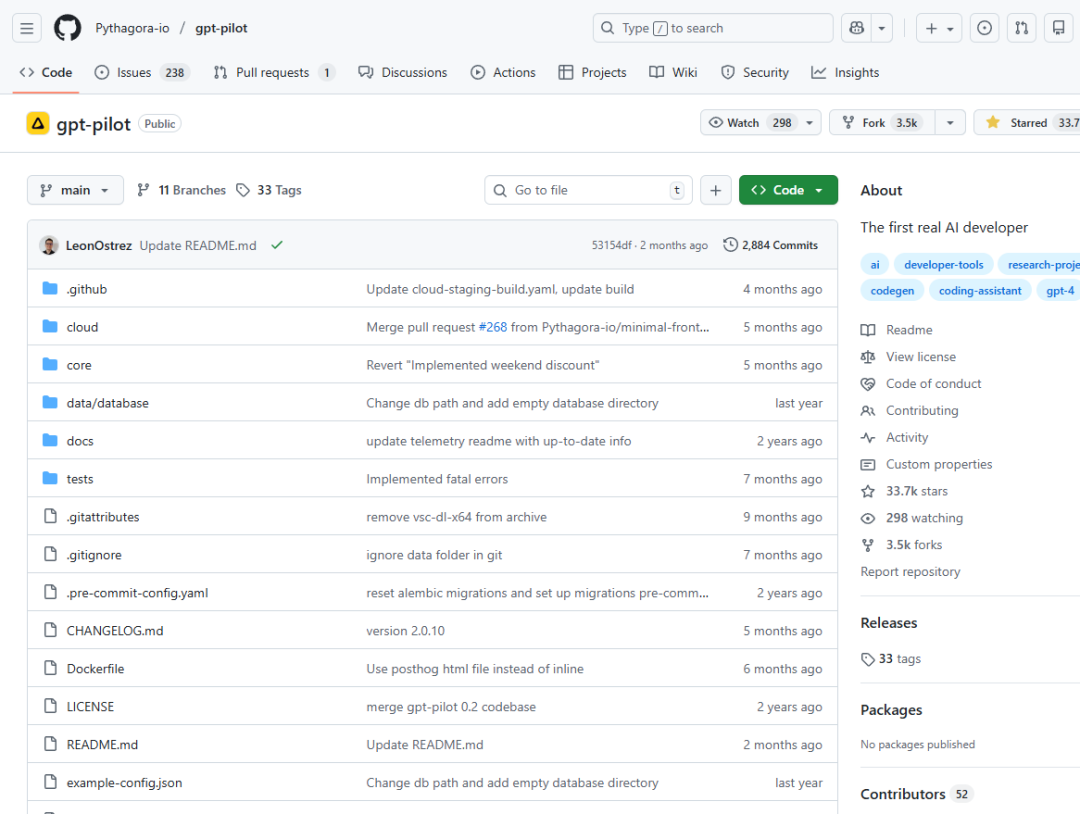
Task: Open the 2,884 Commits history
Action: click(x=770, y=245)
